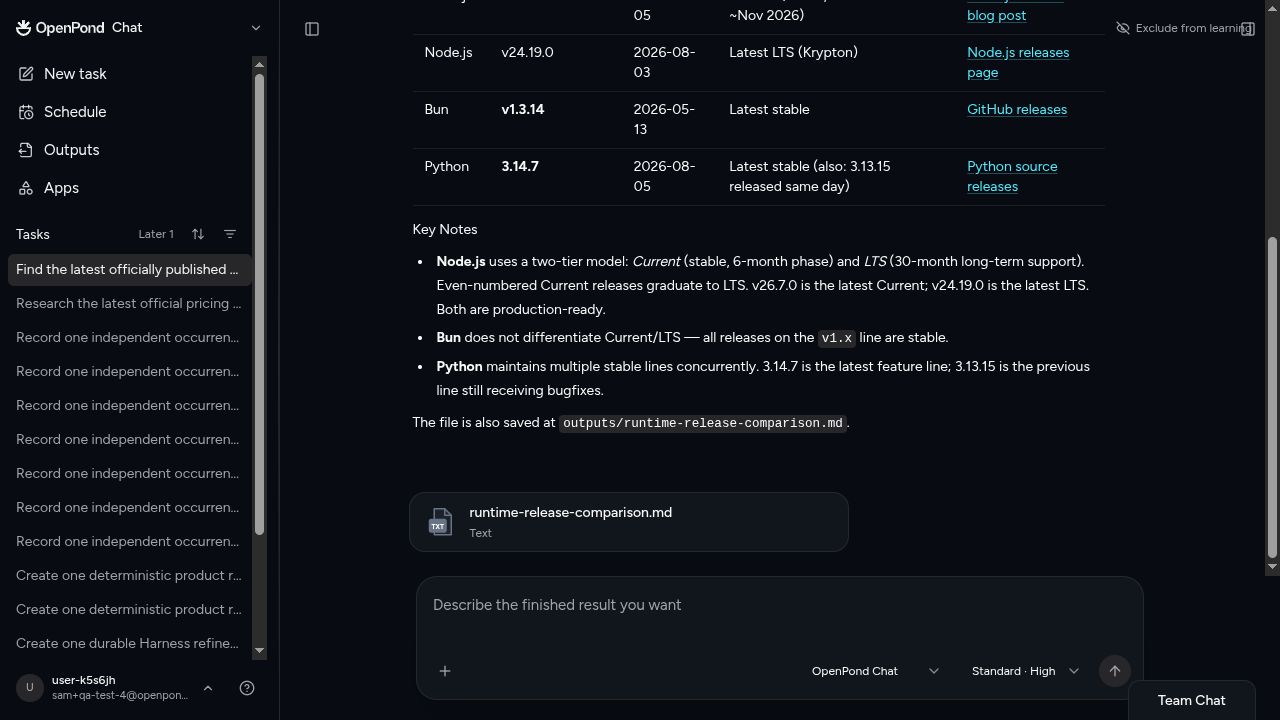Click the main chat scrollbar thumb

[1273, 398]
